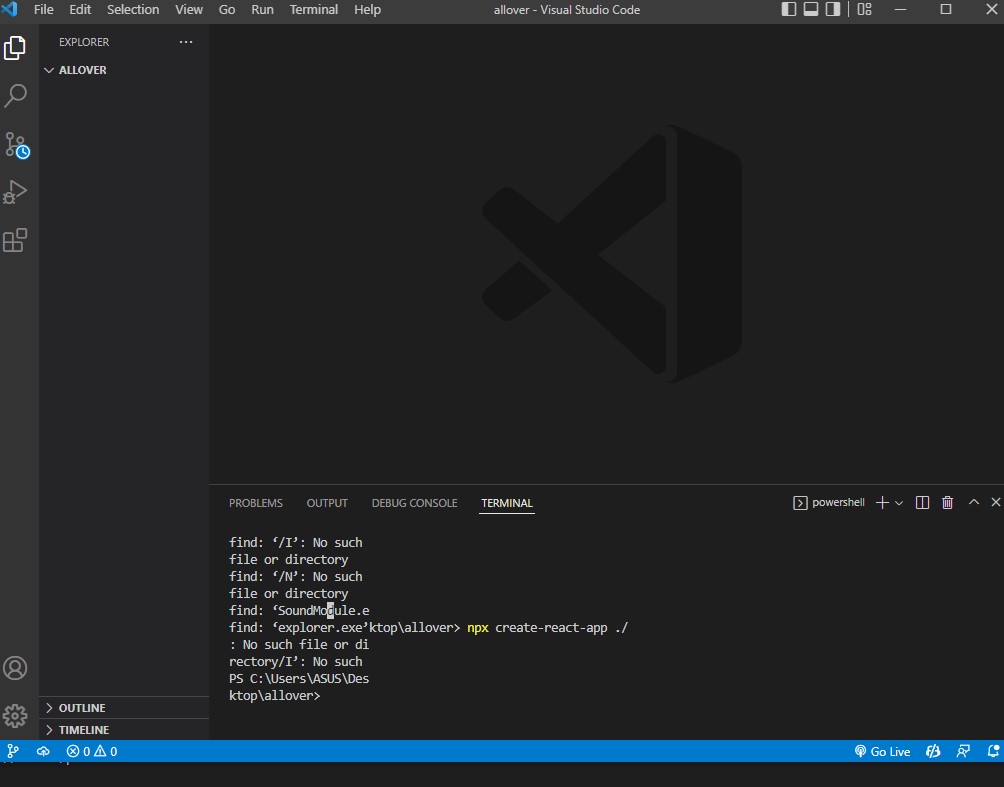Screen dimensions: 1004x787
Task: Open the Help menu
Action: coord(368,10)
